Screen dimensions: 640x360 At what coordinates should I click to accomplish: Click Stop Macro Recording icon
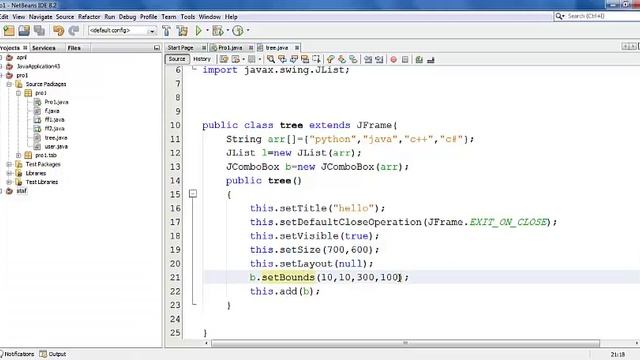click(x=405, y=60)
